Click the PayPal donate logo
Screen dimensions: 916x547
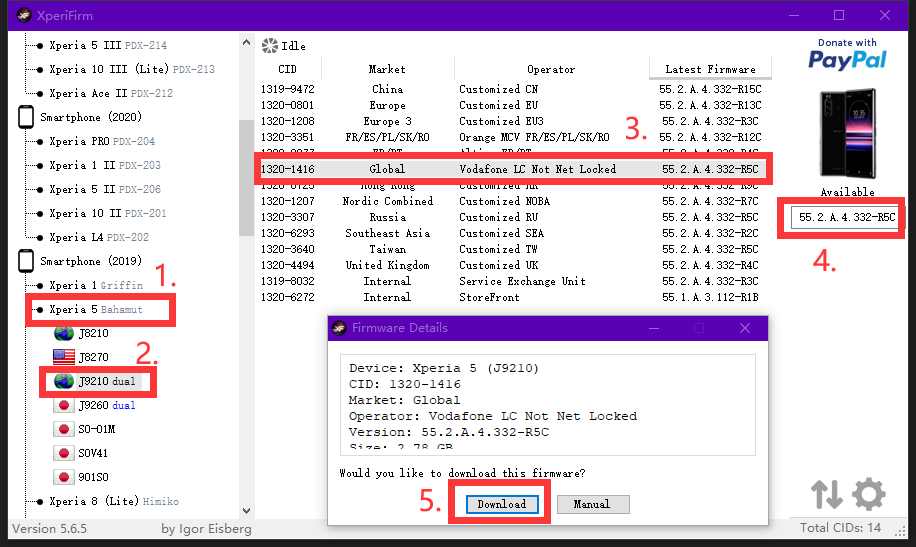click(x=847, y=55)
